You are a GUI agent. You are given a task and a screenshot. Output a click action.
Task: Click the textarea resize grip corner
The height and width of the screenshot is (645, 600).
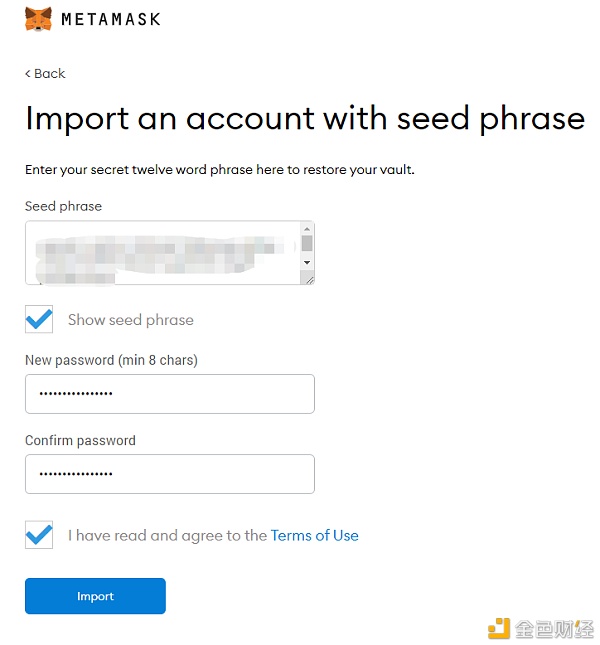coord(309,280)
